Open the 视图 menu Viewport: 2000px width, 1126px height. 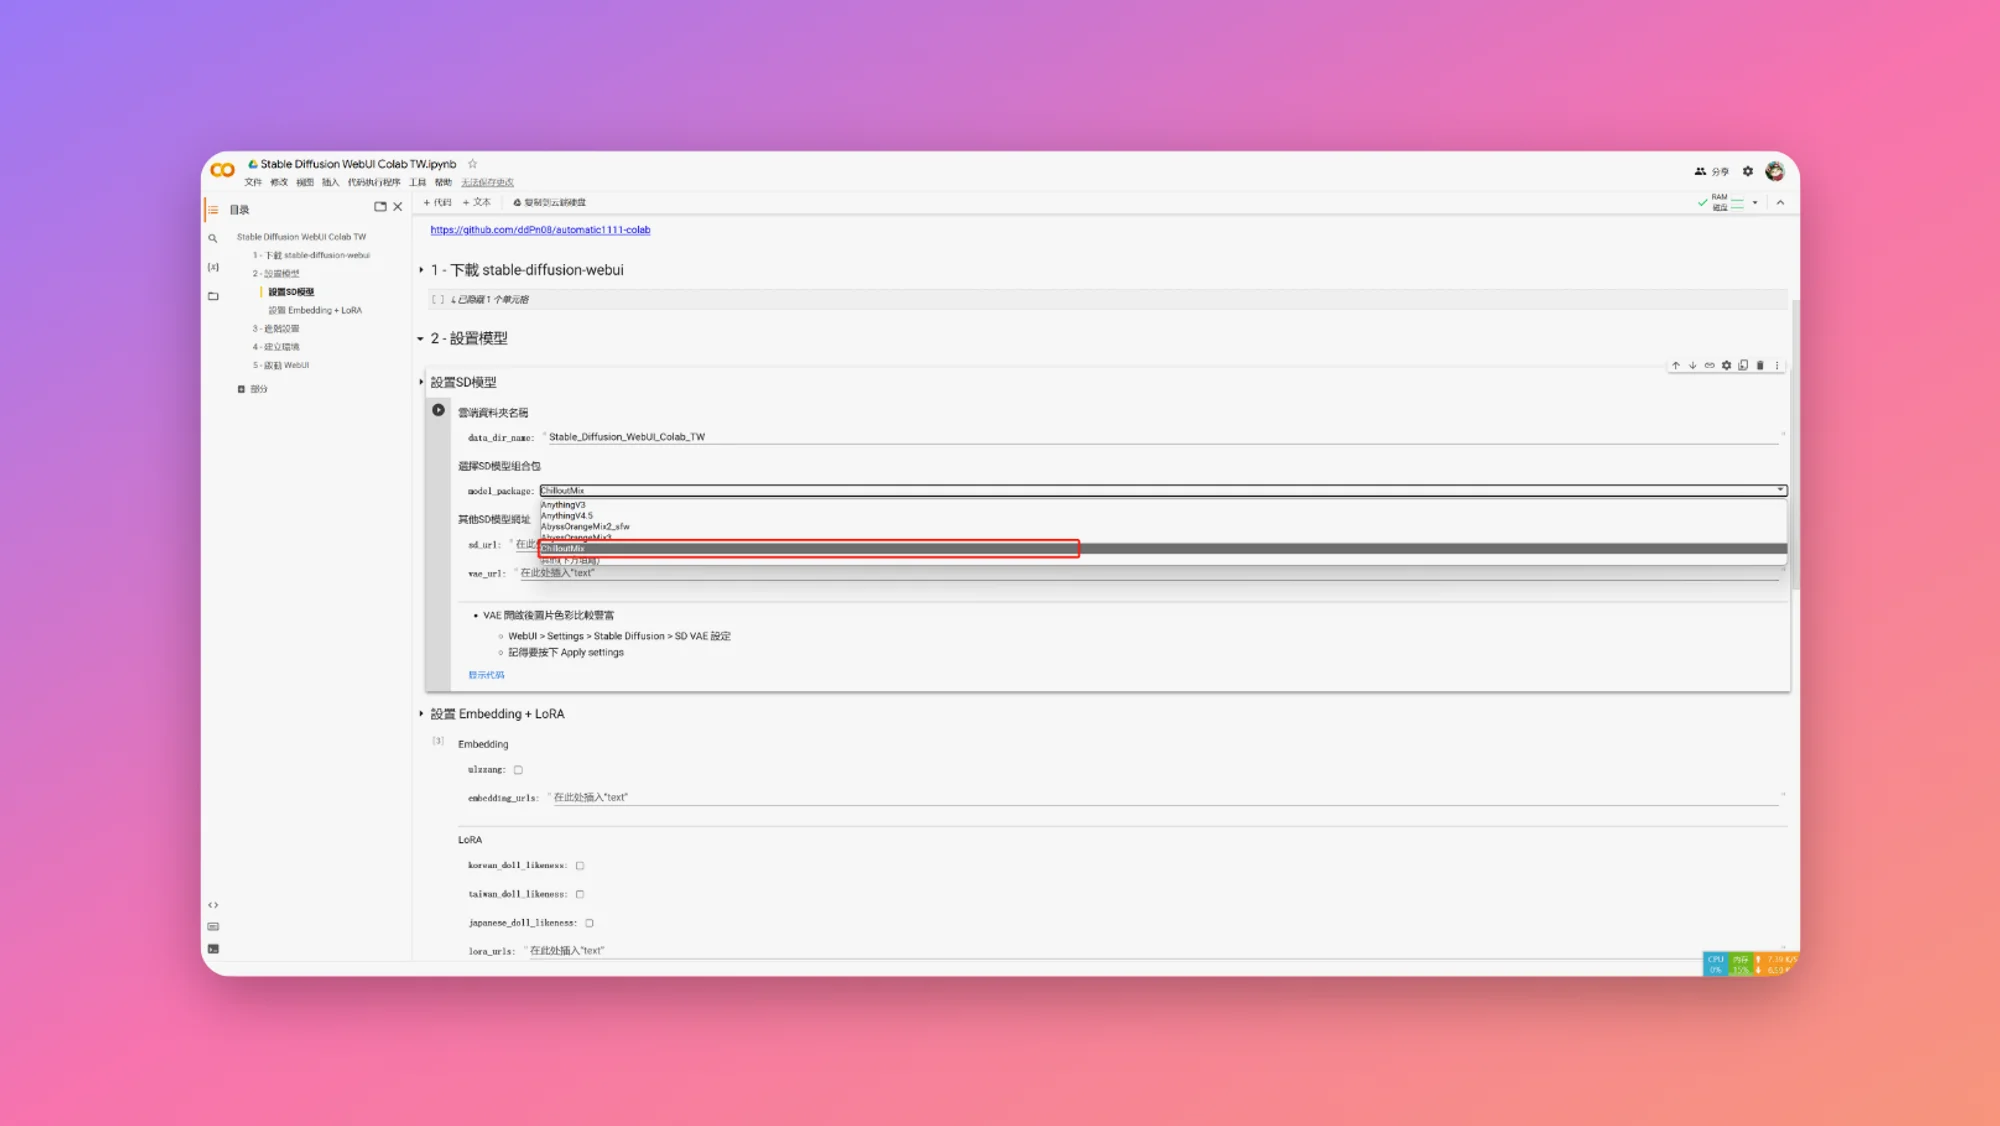305,183
